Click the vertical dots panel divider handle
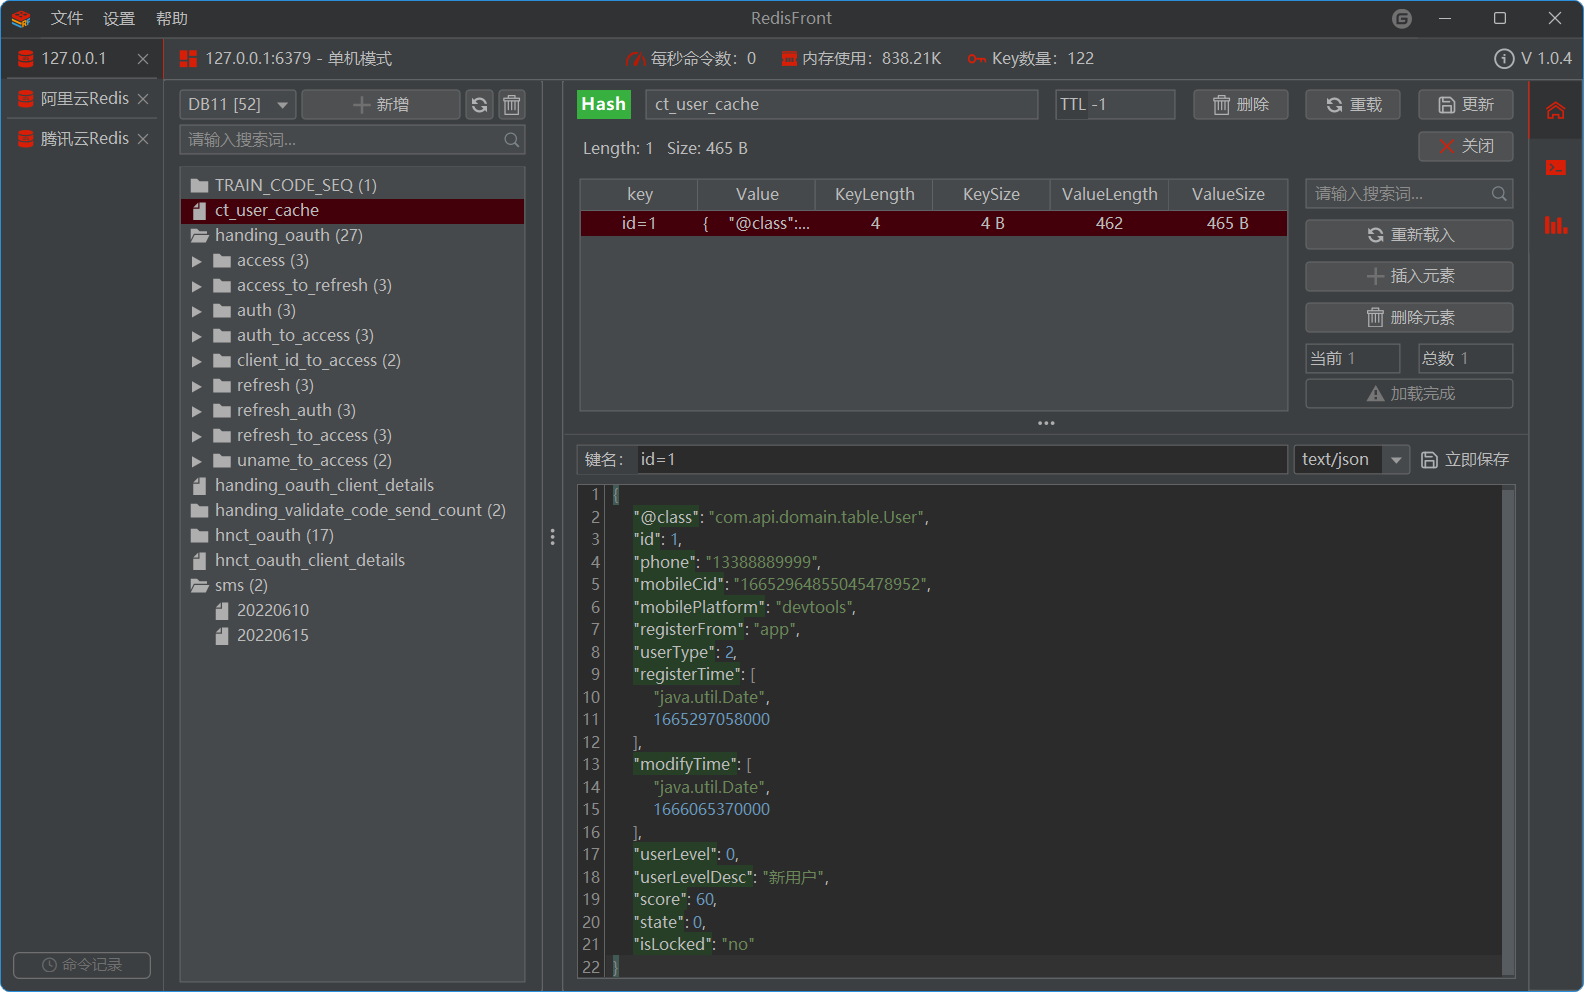 point(552,537)
